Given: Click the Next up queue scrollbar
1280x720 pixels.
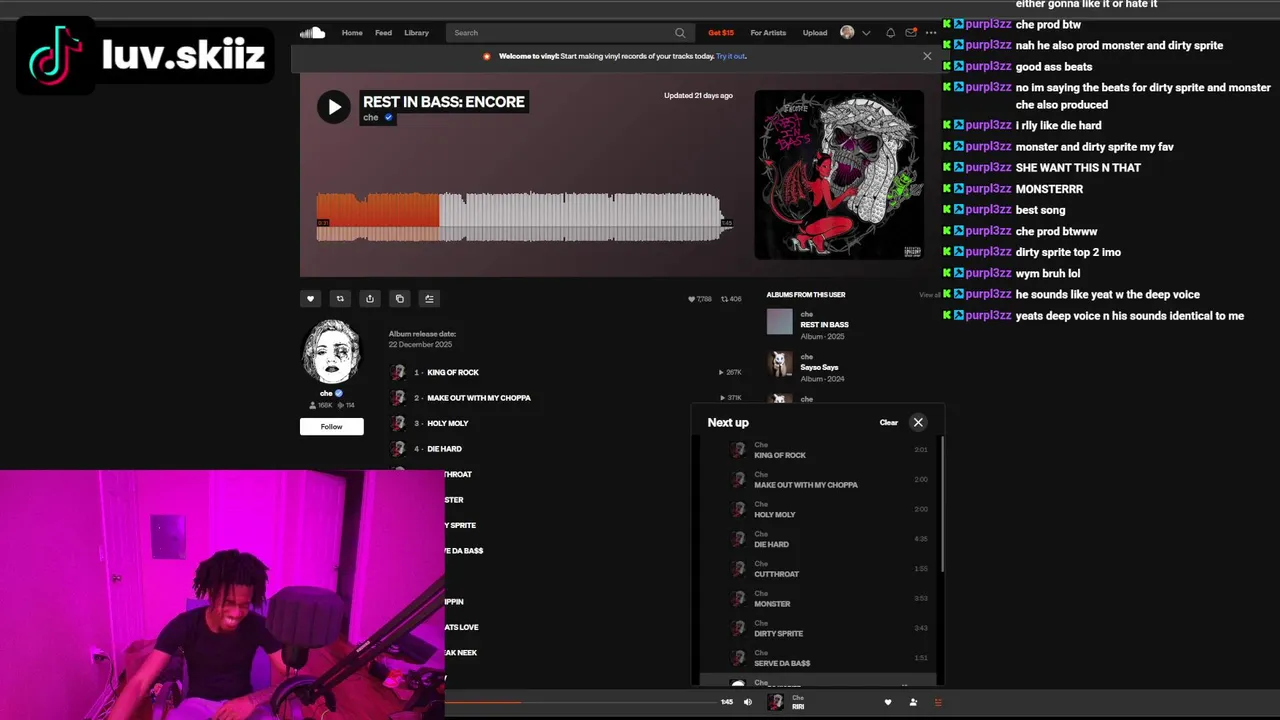Looking at the screenshot, I should pos(942,505).
